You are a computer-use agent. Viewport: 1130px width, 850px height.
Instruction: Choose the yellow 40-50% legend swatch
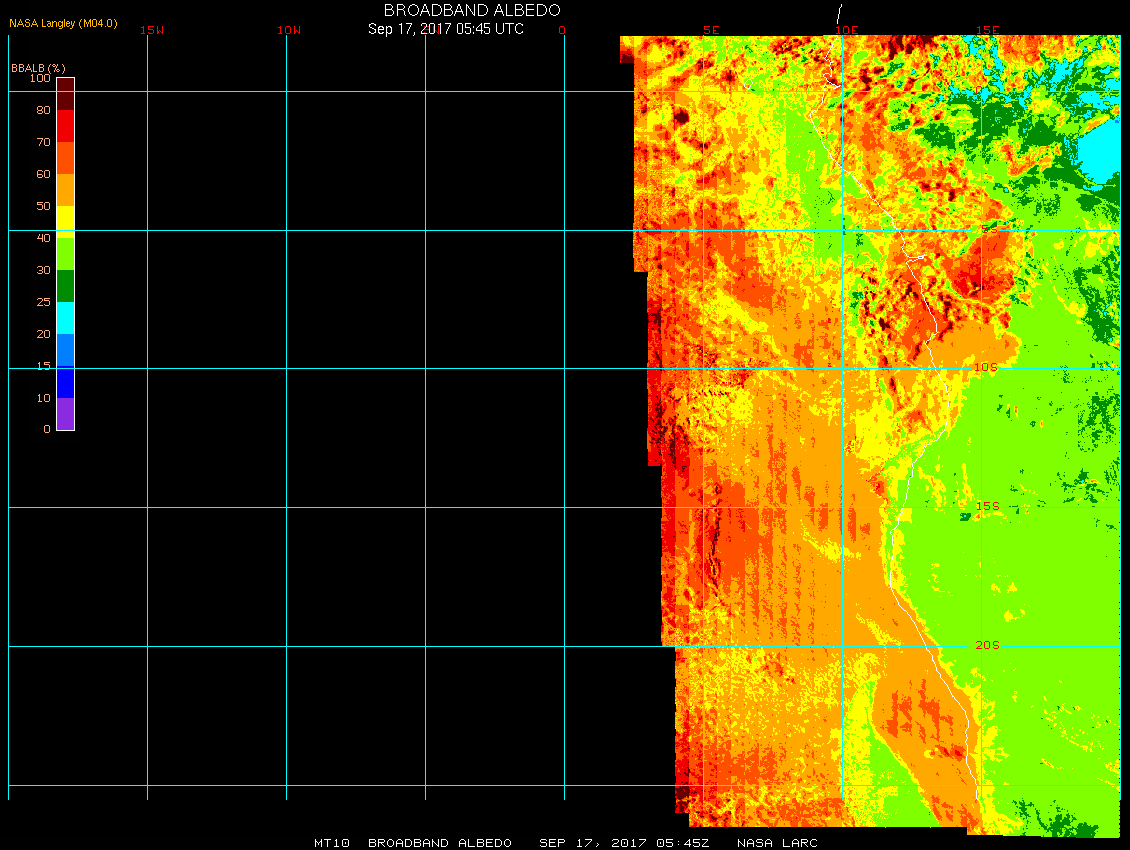pos(65,220)
